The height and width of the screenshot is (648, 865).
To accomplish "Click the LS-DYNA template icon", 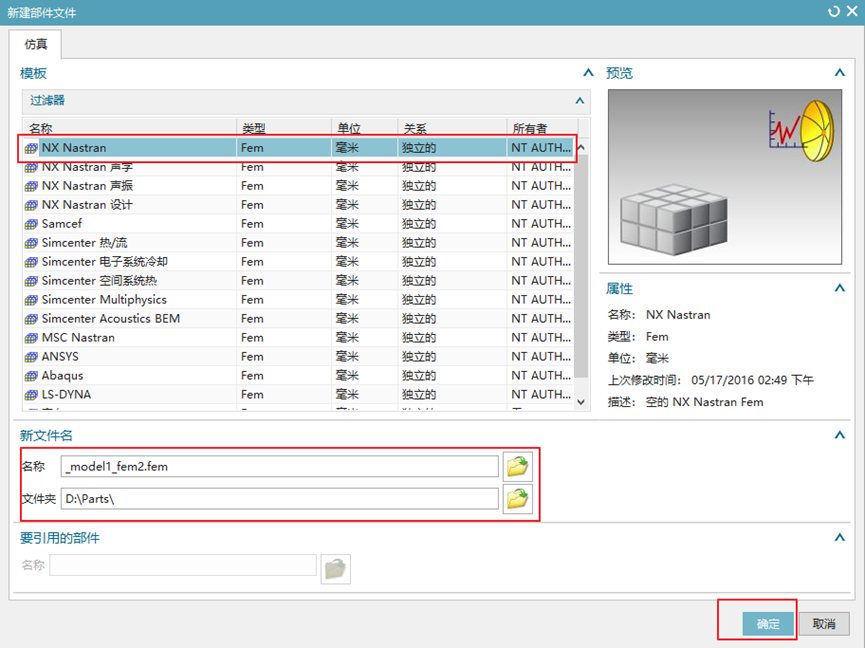I will pos(31,394).
